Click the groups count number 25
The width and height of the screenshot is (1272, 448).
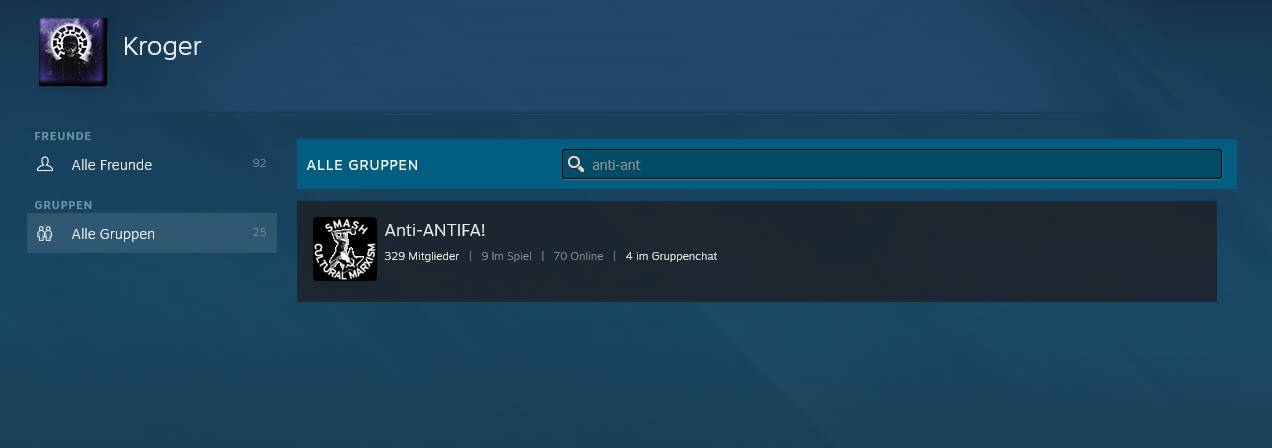(x=259, y=232)
